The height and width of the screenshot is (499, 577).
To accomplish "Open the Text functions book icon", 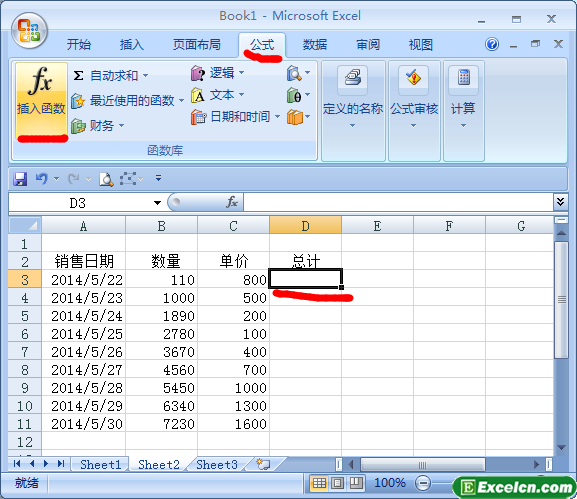I will [x=198, y=95].
